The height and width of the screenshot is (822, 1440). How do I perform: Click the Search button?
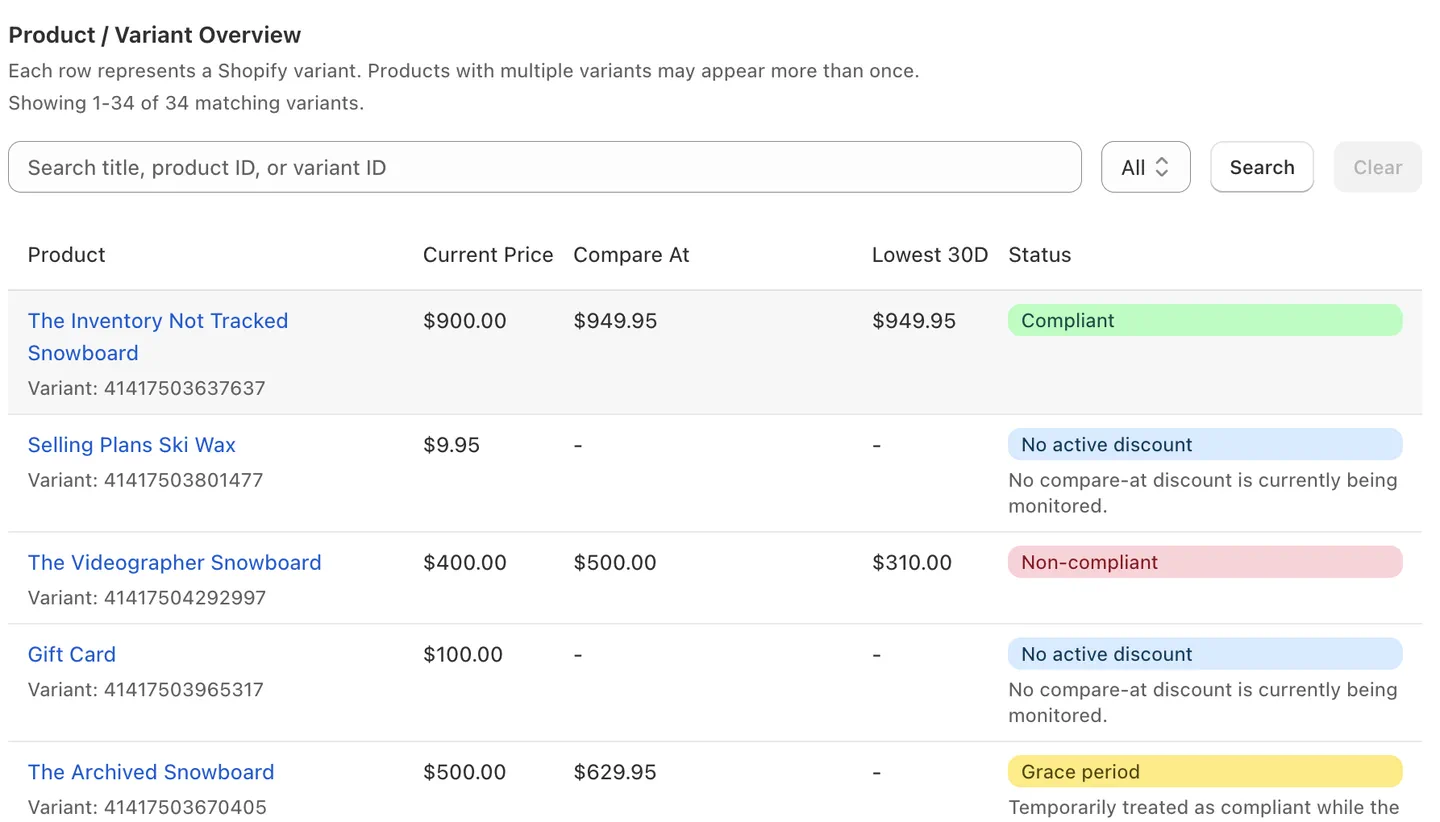click(1261, 167)
